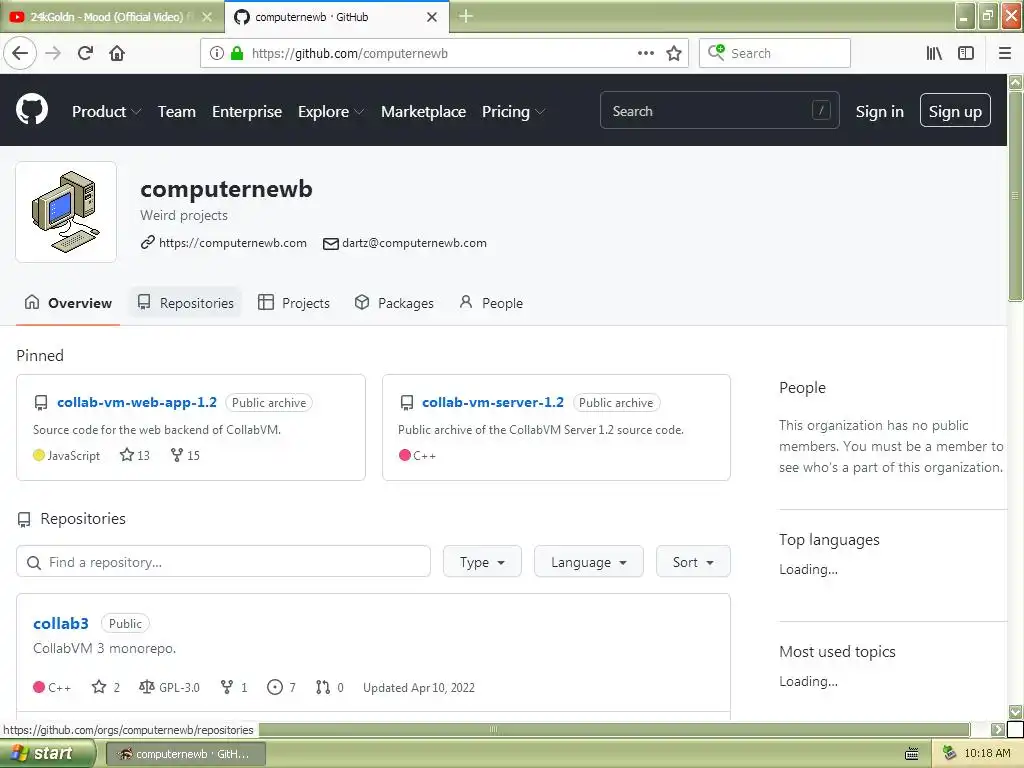1024x768 pixels.
Task: Close the 24kGoldn Mood YouTube tab
Action: click(207, 17)
